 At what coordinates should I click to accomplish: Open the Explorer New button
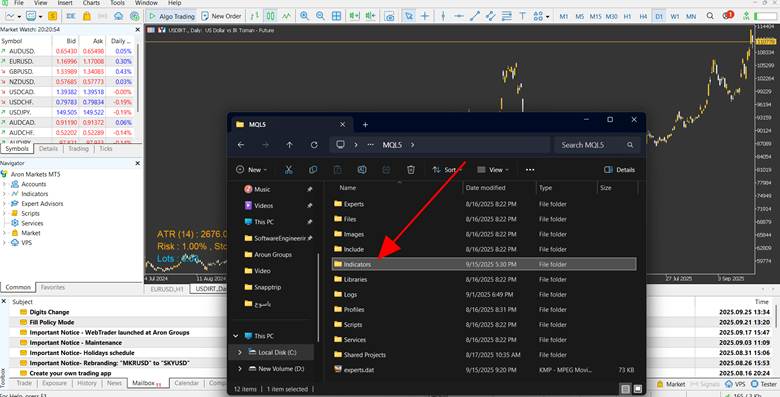click(252, 170)
